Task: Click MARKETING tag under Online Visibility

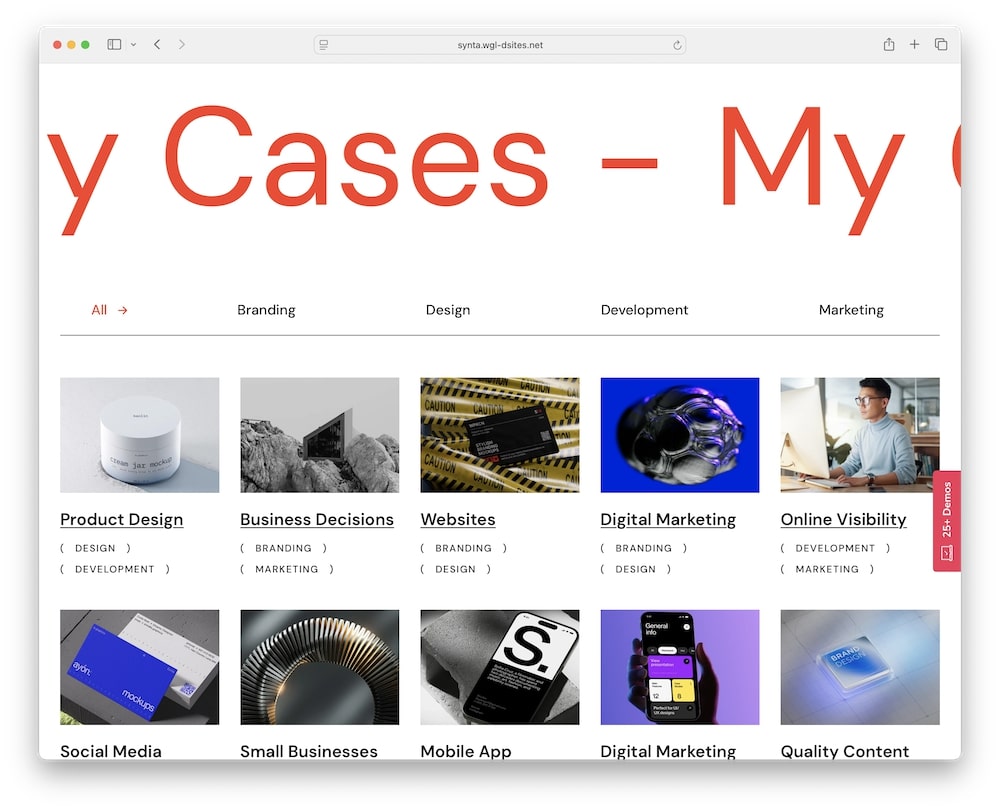Action: click(827, 569)
